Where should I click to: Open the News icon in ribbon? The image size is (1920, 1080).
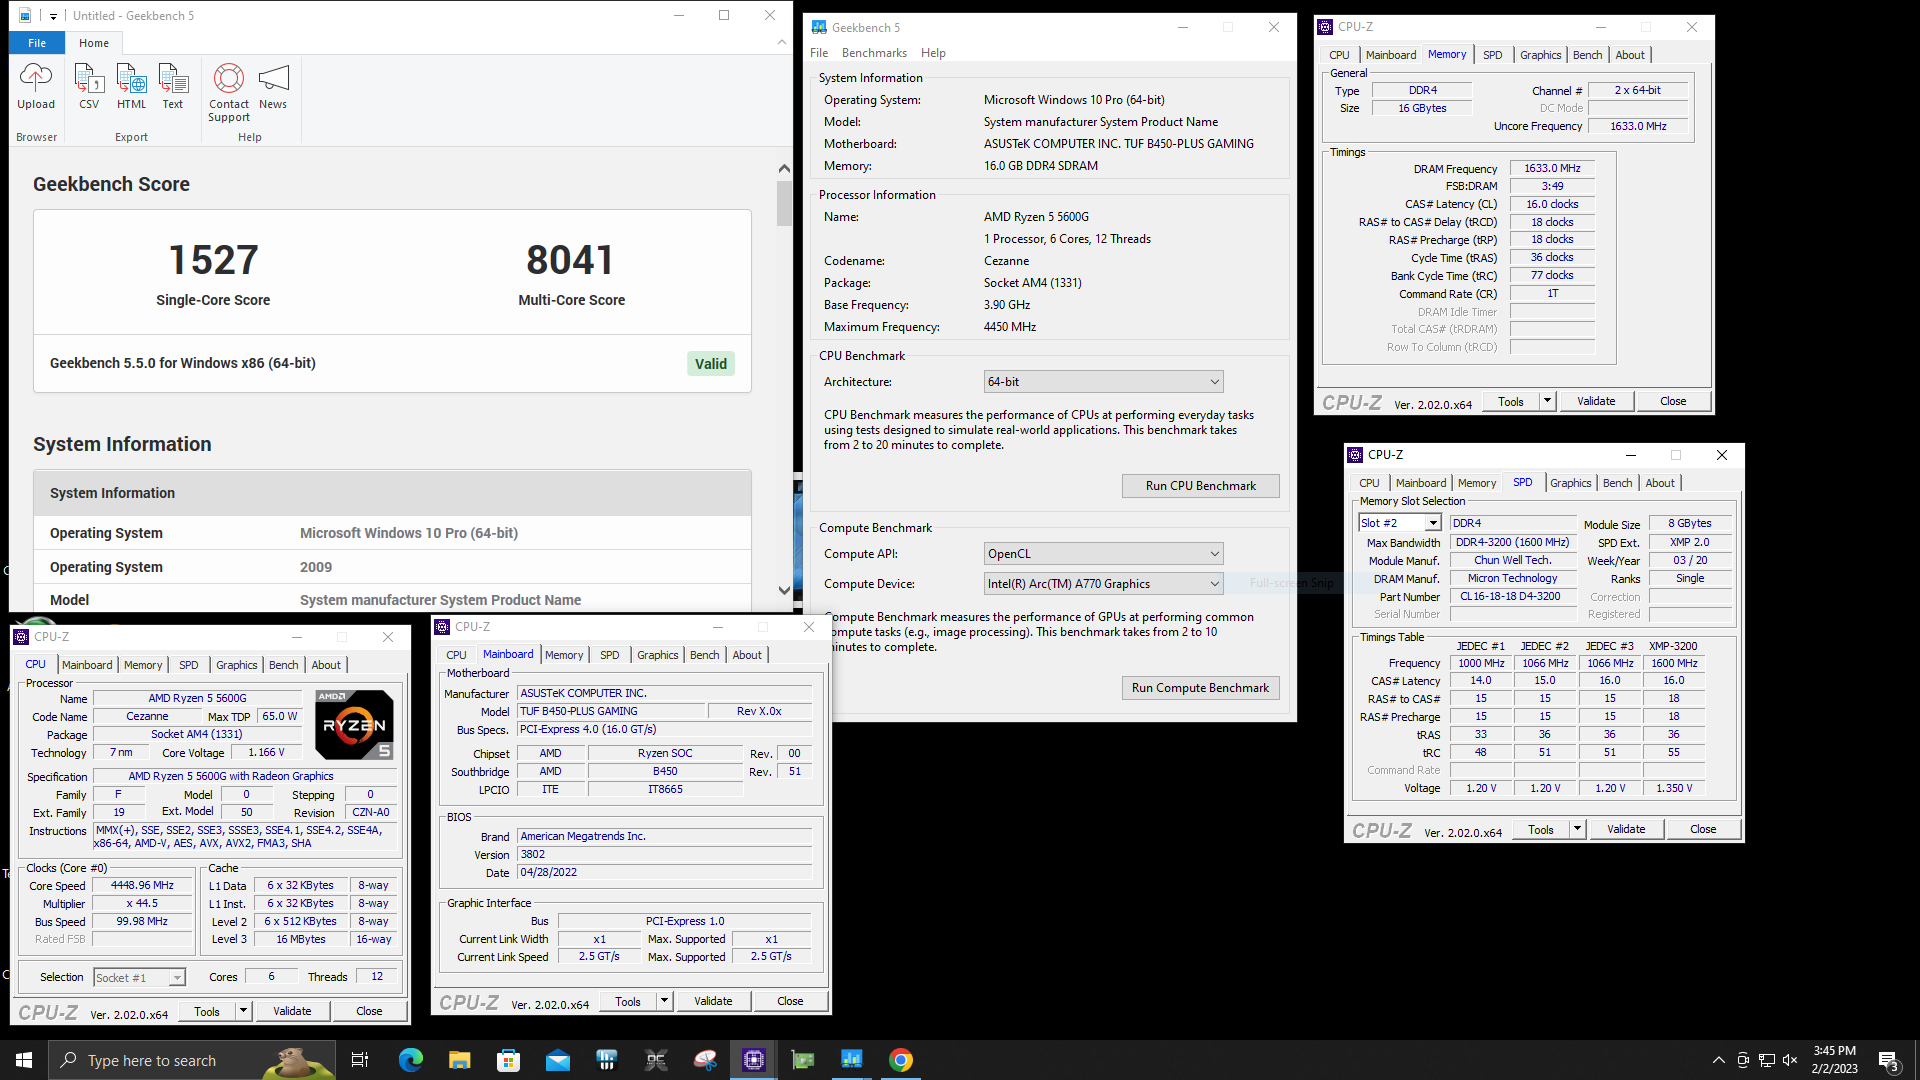pyautogui.click(x=273, y=86)
